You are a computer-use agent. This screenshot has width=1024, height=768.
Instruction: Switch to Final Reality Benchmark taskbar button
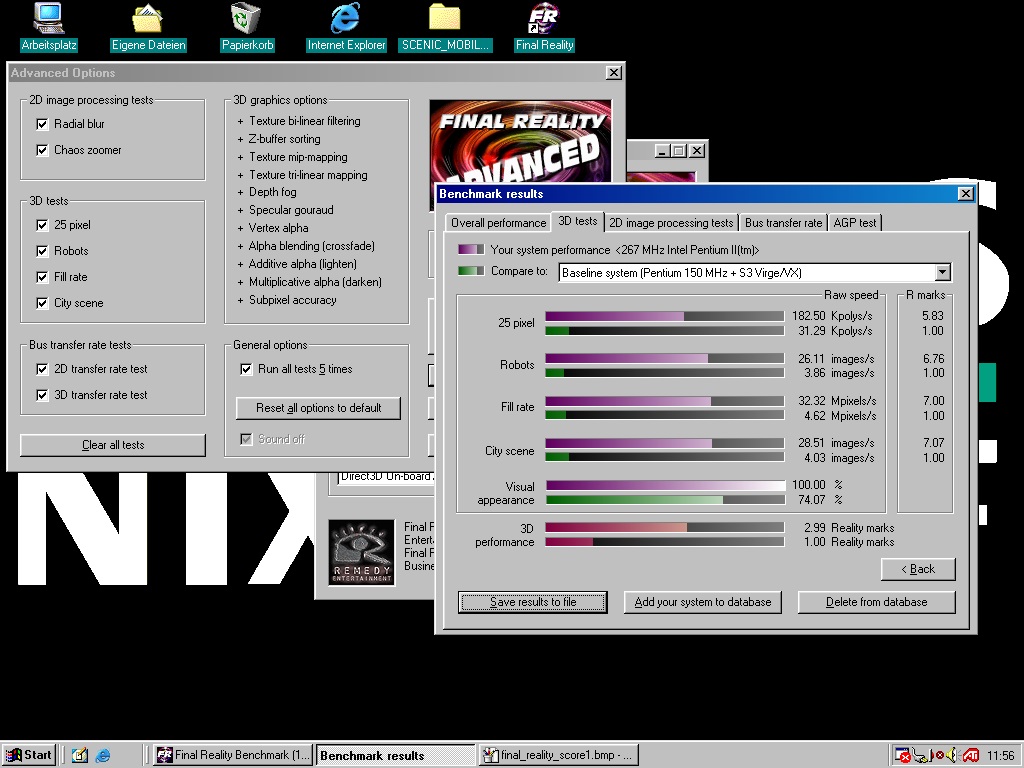(233, 755)
